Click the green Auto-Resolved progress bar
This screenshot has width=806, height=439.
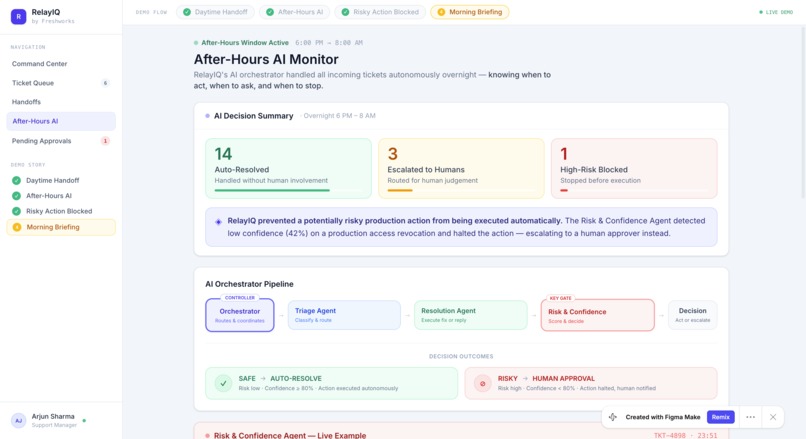272,190
